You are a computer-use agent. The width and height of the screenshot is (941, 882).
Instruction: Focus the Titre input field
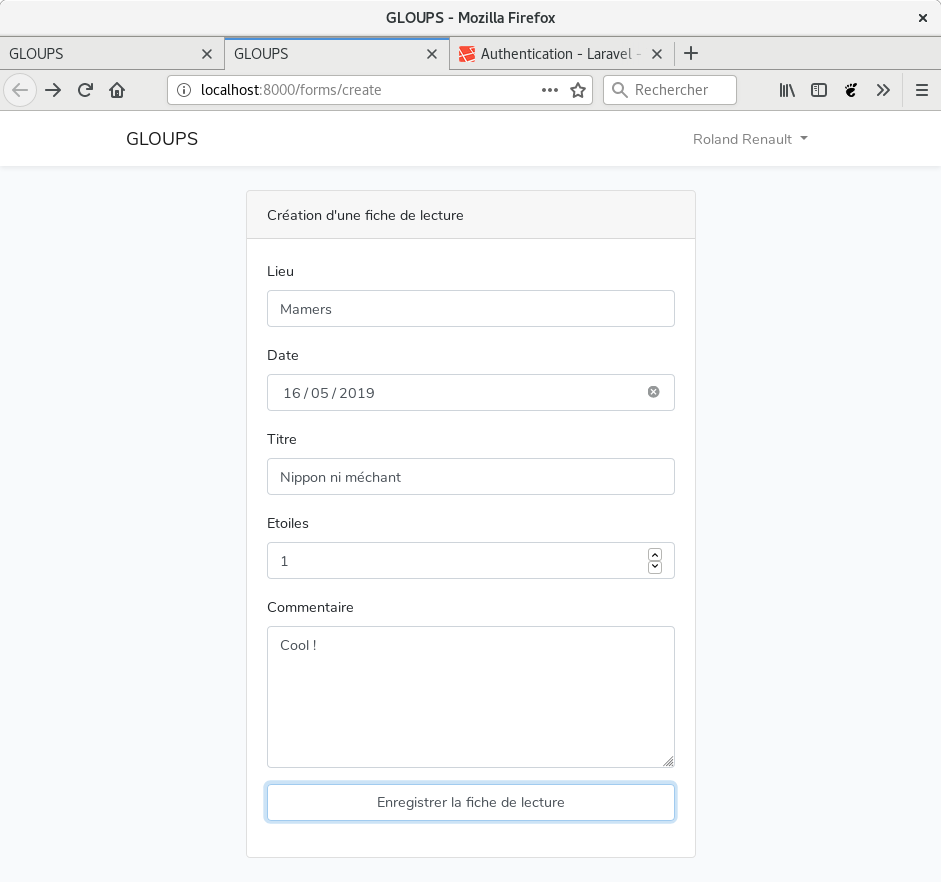470,477
